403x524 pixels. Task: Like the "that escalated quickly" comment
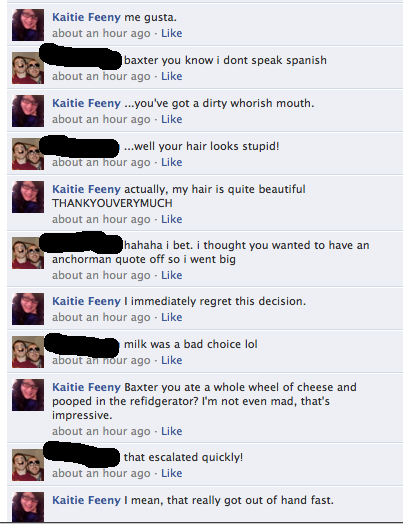(172, 473)
